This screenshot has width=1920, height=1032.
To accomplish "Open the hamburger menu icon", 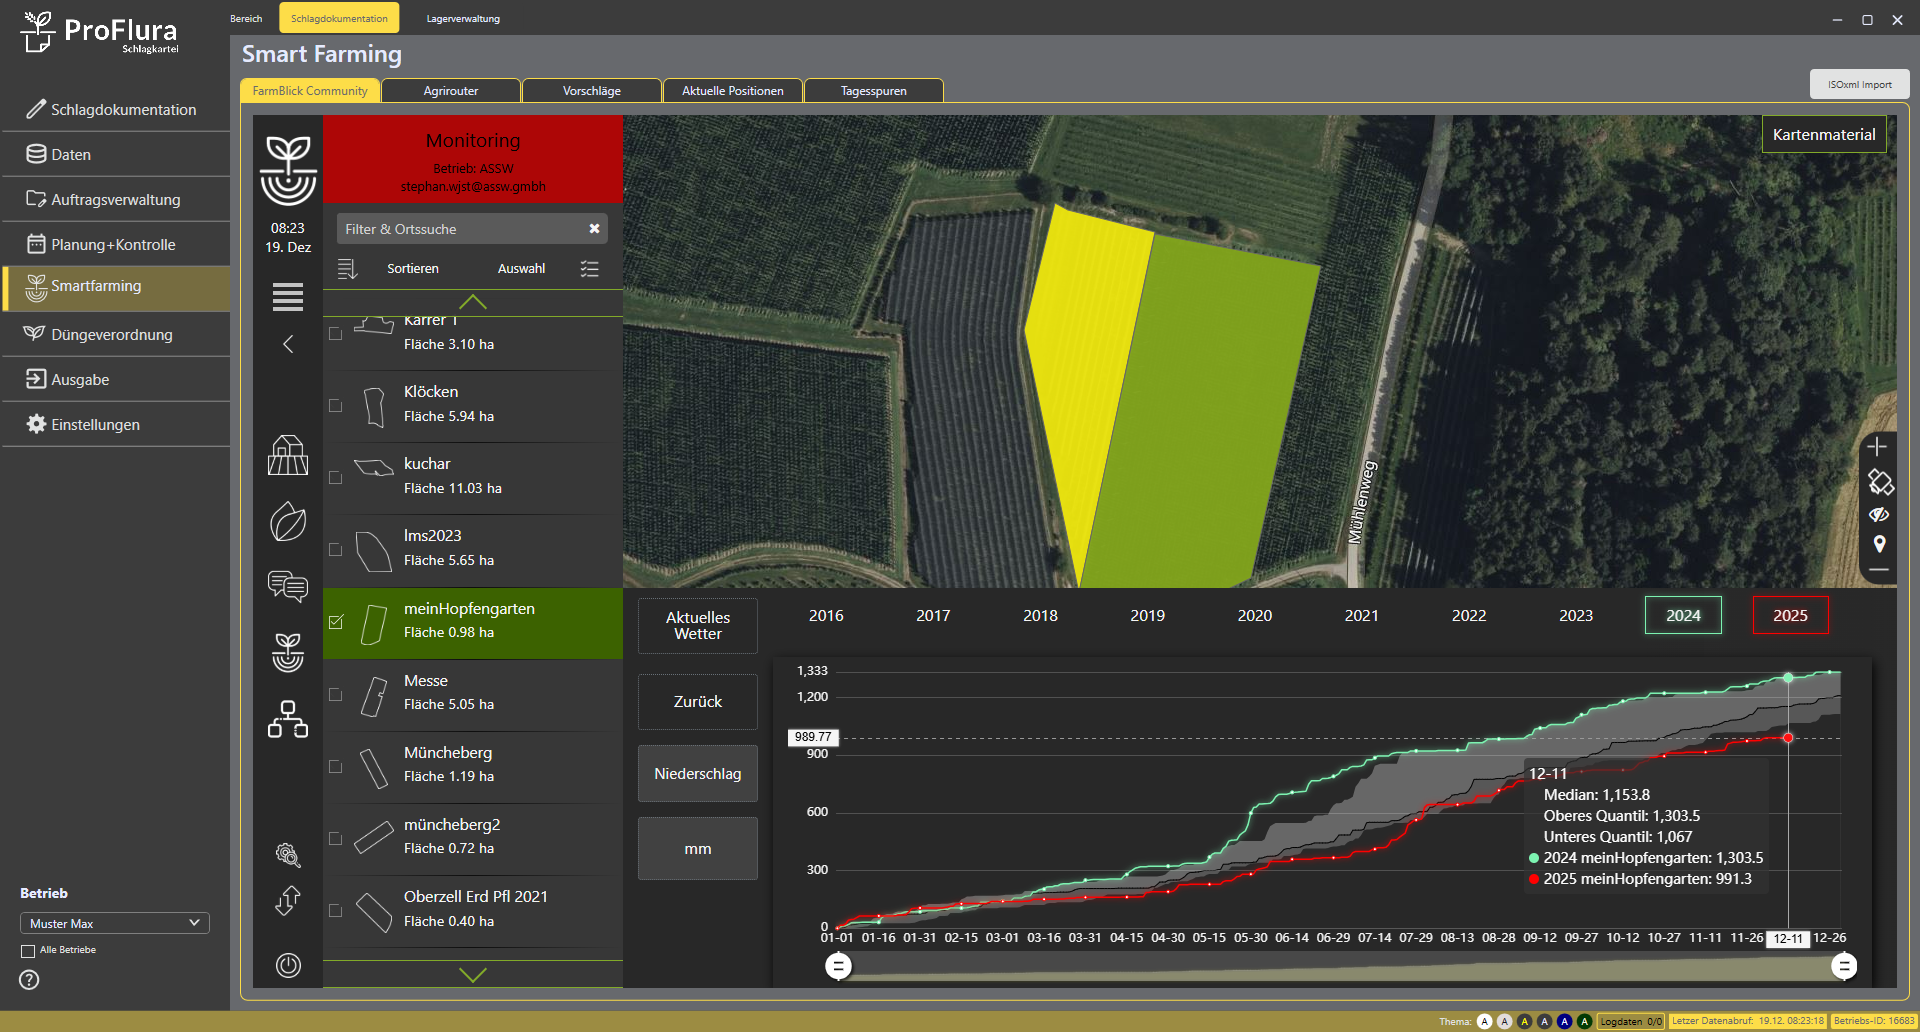I will tap(288, 297).
